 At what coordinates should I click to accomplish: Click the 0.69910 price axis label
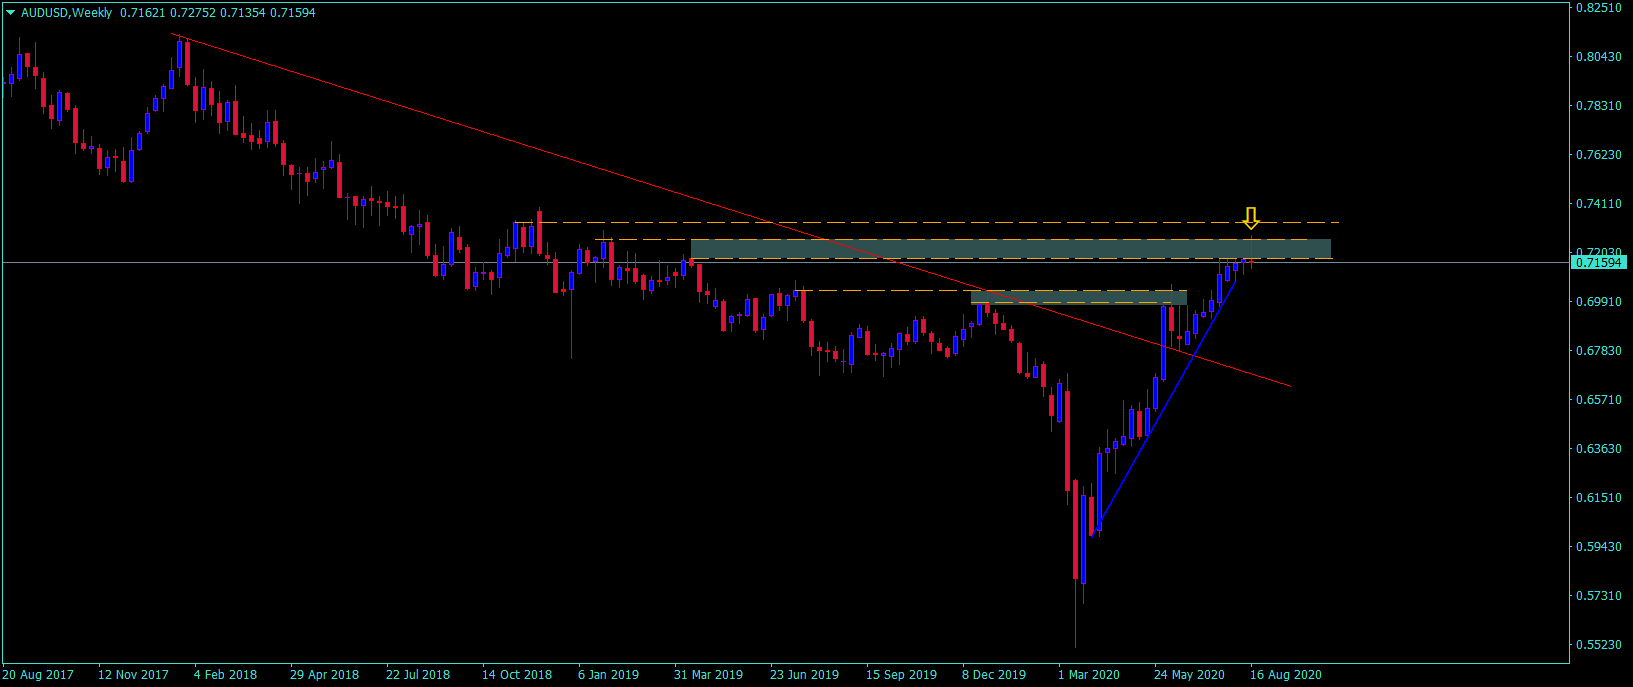pos(1598,302)
